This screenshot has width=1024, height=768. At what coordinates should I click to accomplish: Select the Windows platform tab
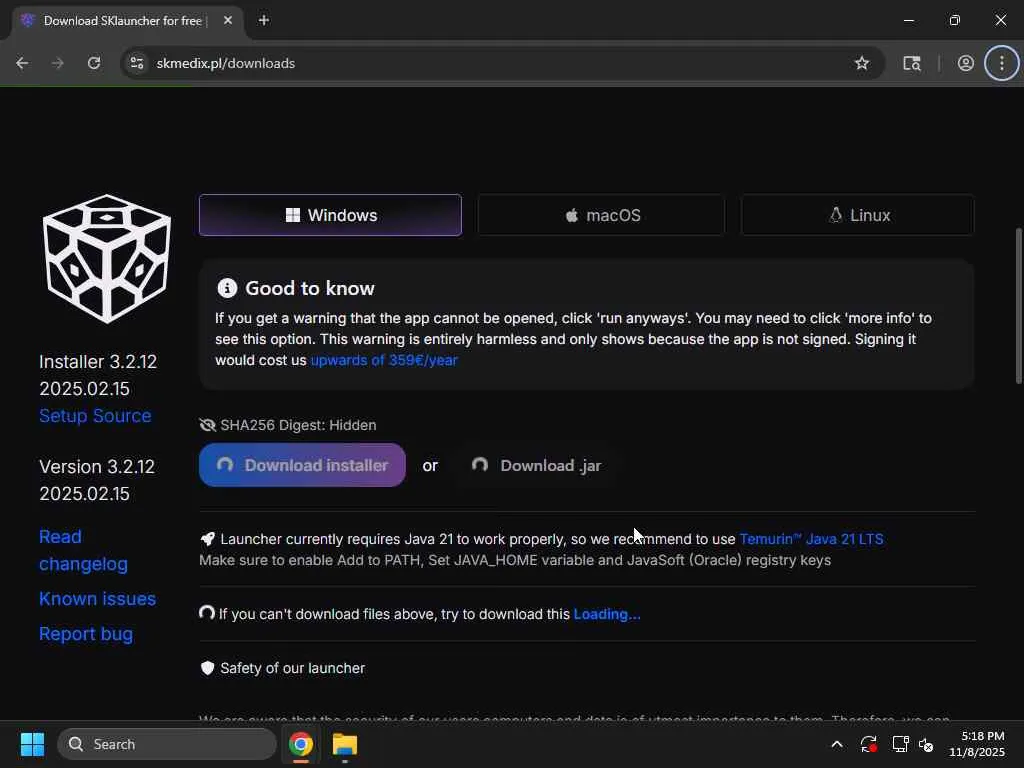tap(330, 215)
